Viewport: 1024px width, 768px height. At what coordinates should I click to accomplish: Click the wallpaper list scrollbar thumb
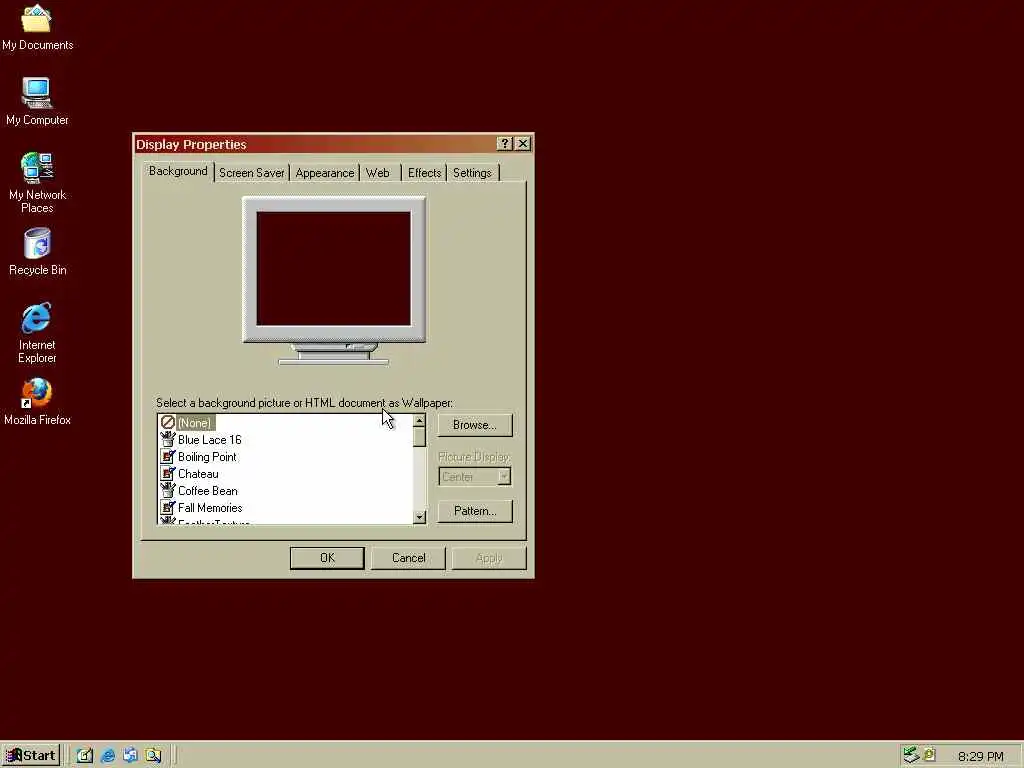(419, 438)
